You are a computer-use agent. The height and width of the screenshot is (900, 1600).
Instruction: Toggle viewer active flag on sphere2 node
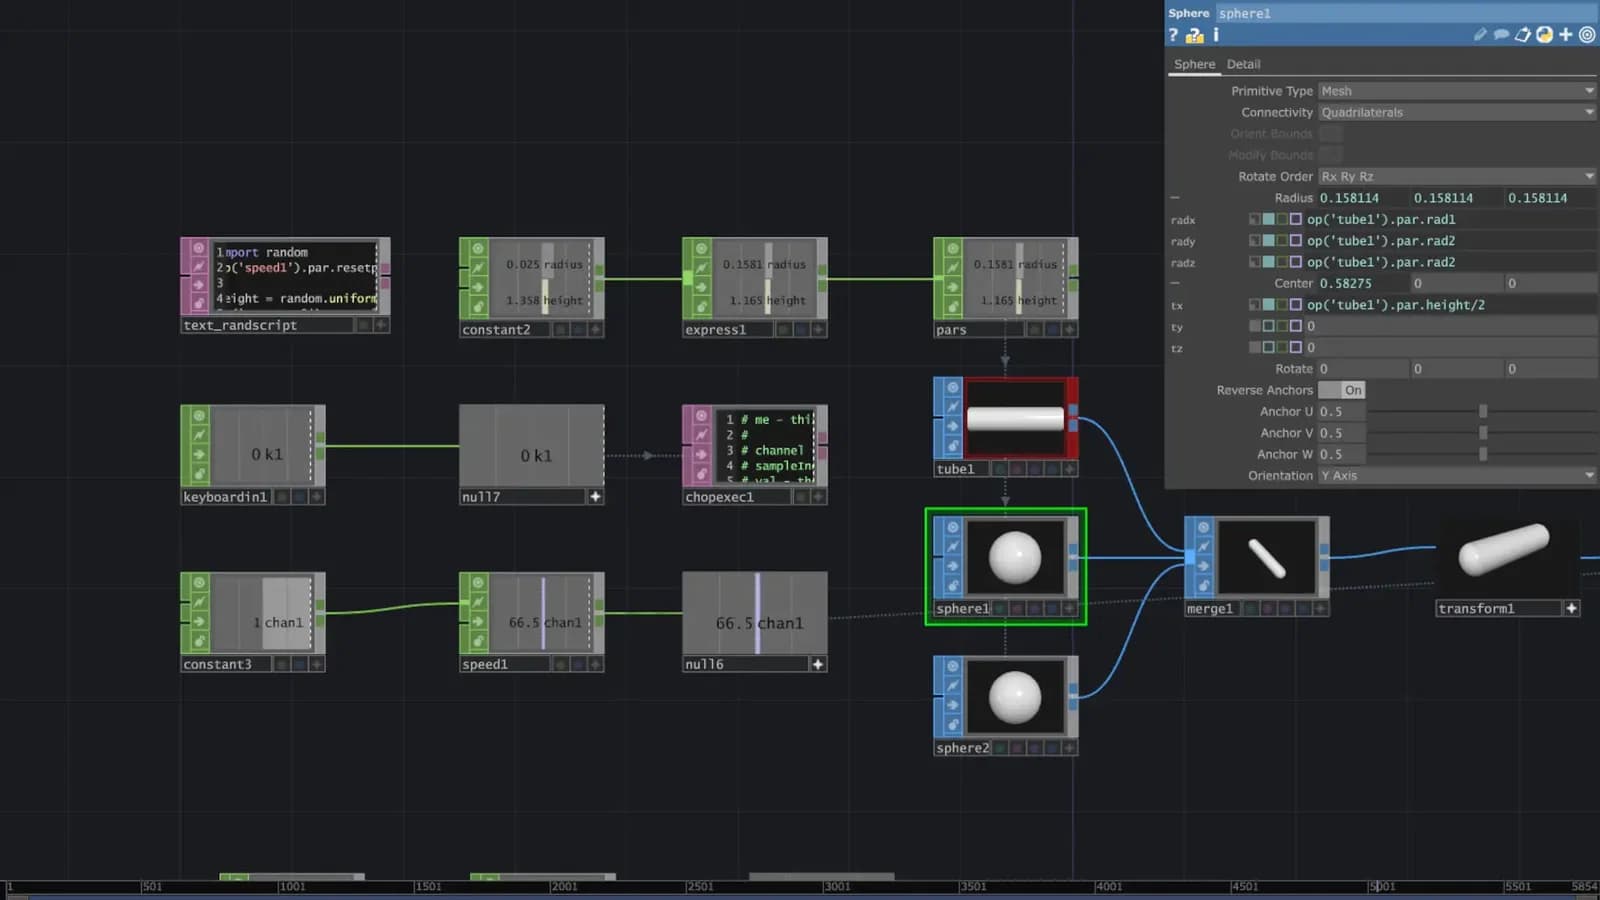point(953,666)
